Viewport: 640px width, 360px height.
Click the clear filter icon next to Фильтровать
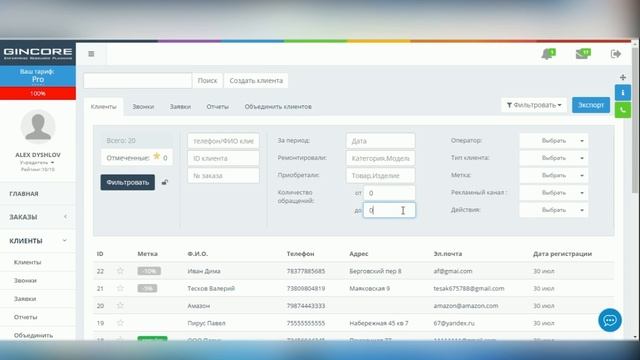(165, 182)
